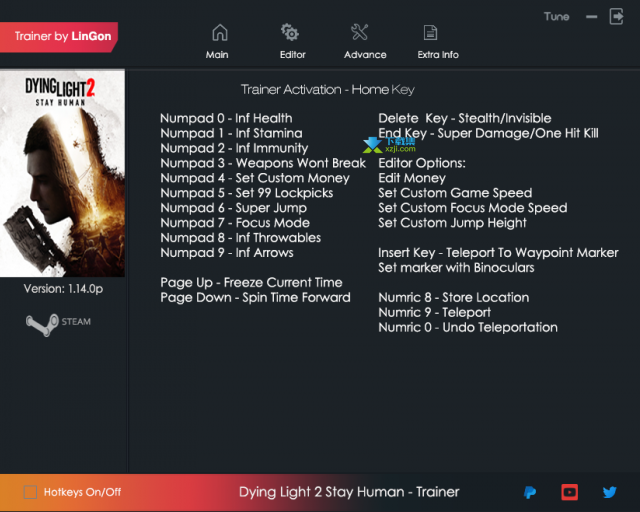Minimize the trainer window
The image size is (640, 512).
(591, 17)
